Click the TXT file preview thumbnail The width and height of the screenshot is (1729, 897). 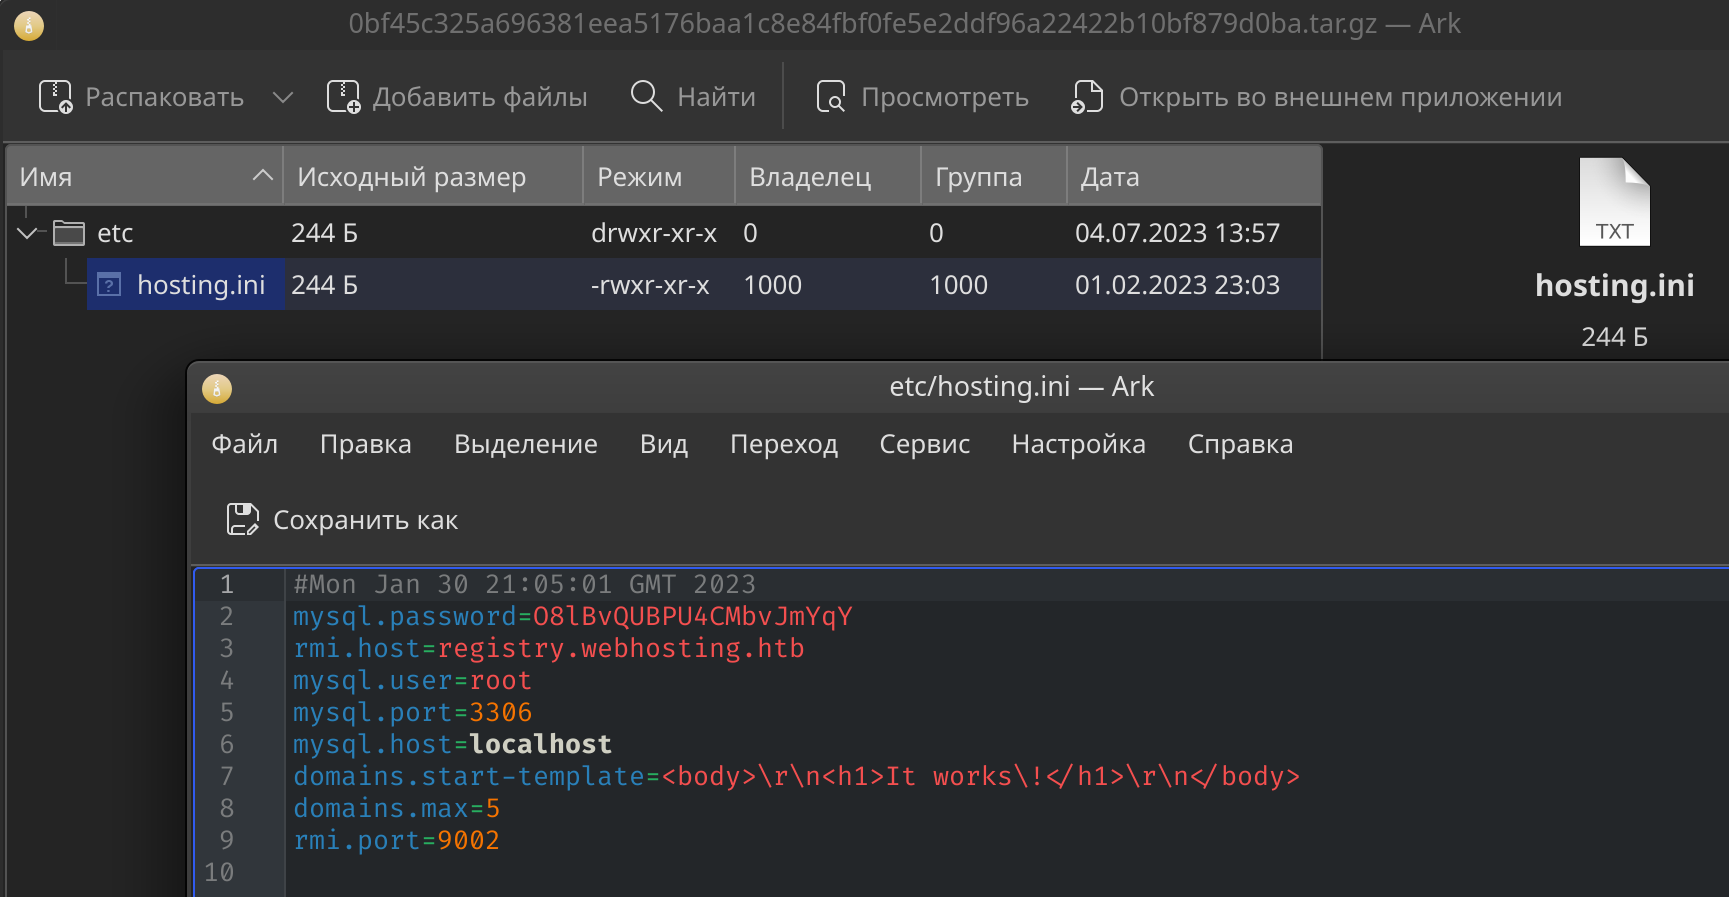click(x=1614, y=201)
